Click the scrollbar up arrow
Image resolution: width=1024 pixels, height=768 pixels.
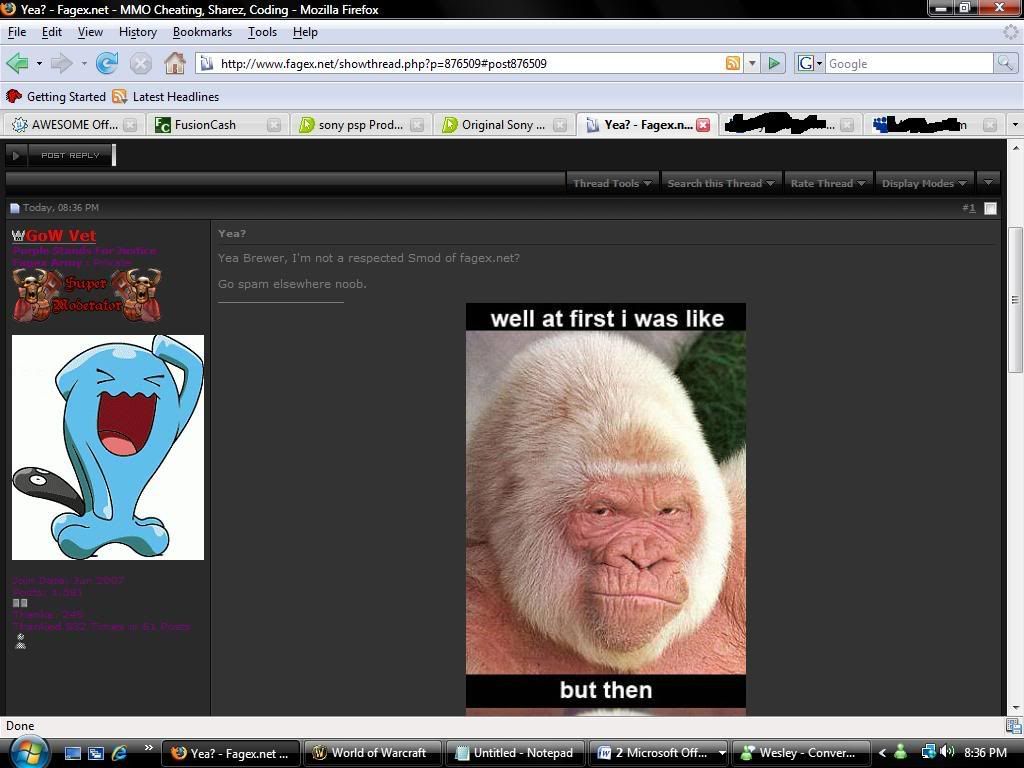pos(1015,148)
